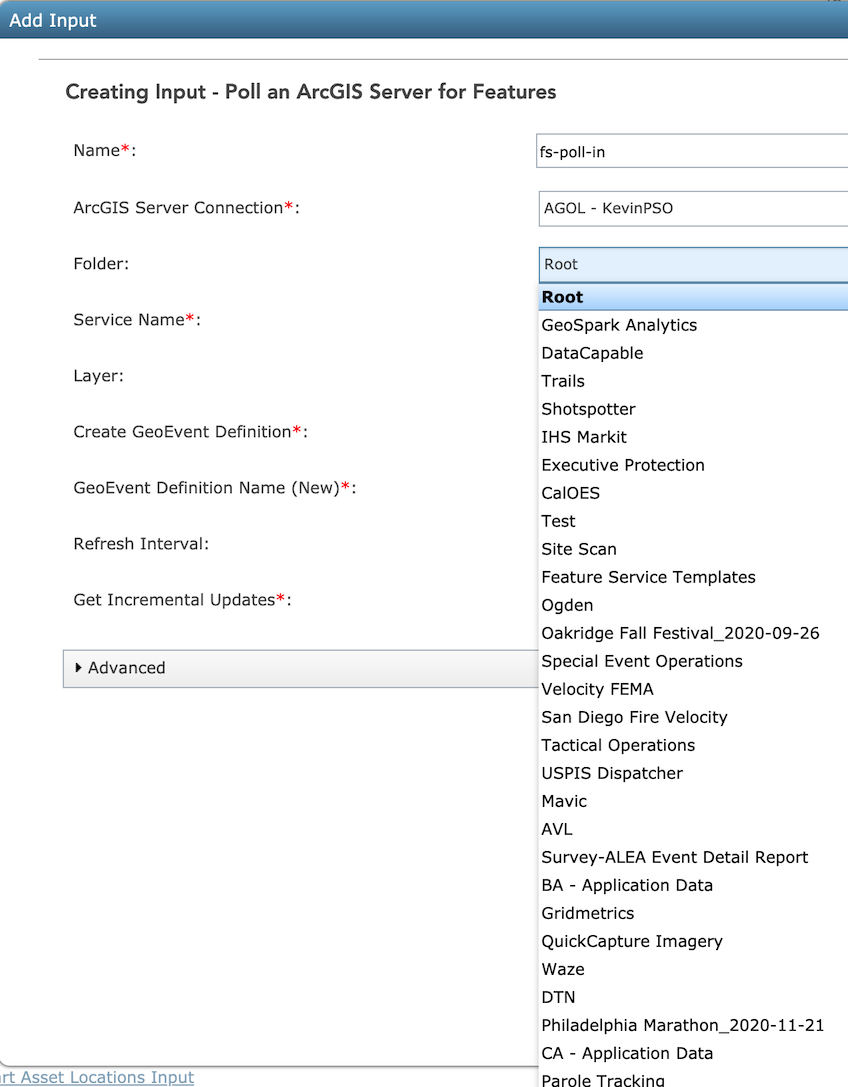Viewport: 848px width, 1087px height.
Task: Click the GeoEvent Definition Name (New) label
Action: pyautogui.click(x=215, y=488)
